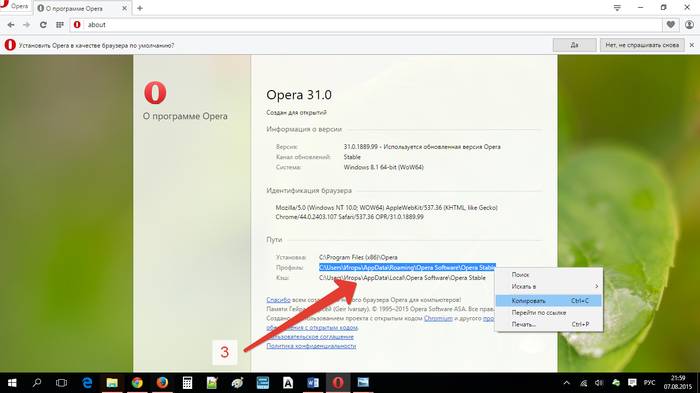Choose 'Печать...' in context menu

pos(549,324)
